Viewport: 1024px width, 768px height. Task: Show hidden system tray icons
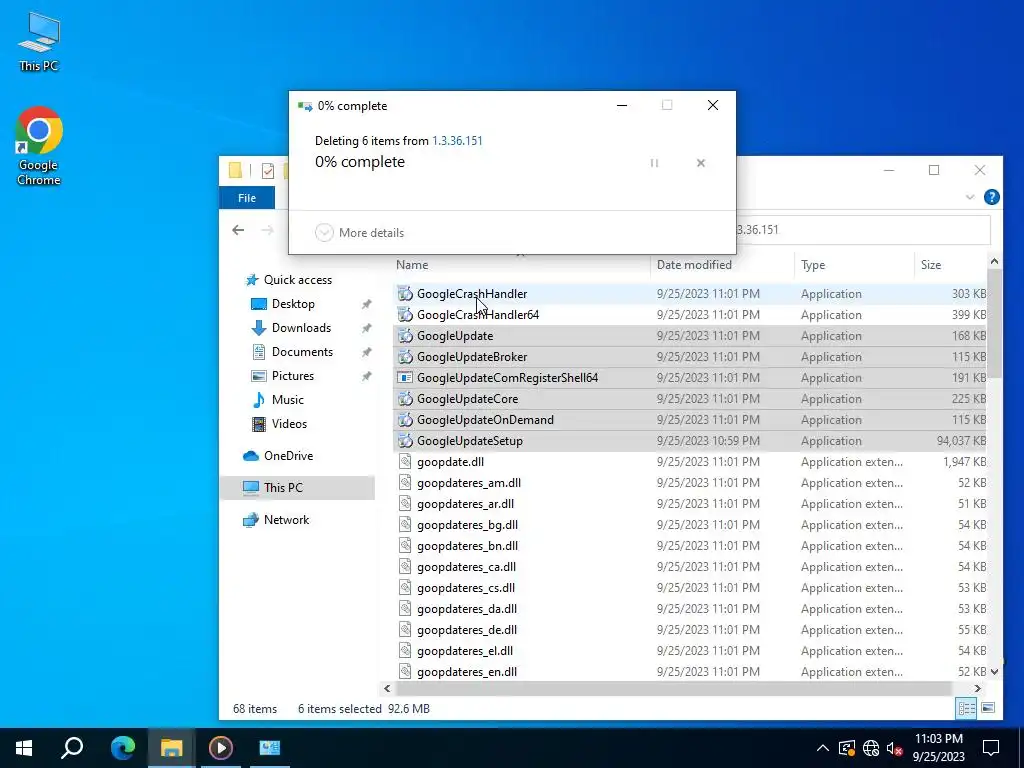[x=823, y=748]
